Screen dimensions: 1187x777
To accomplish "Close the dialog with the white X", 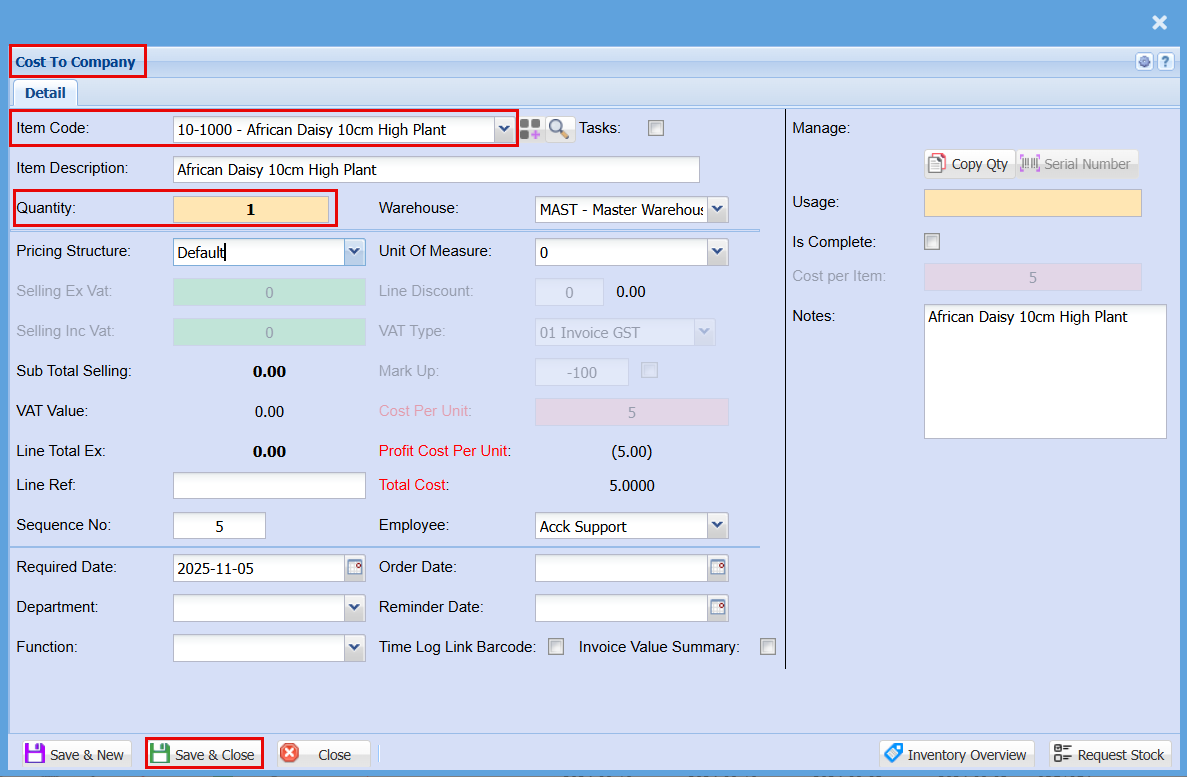I will tap(1160, 23).
